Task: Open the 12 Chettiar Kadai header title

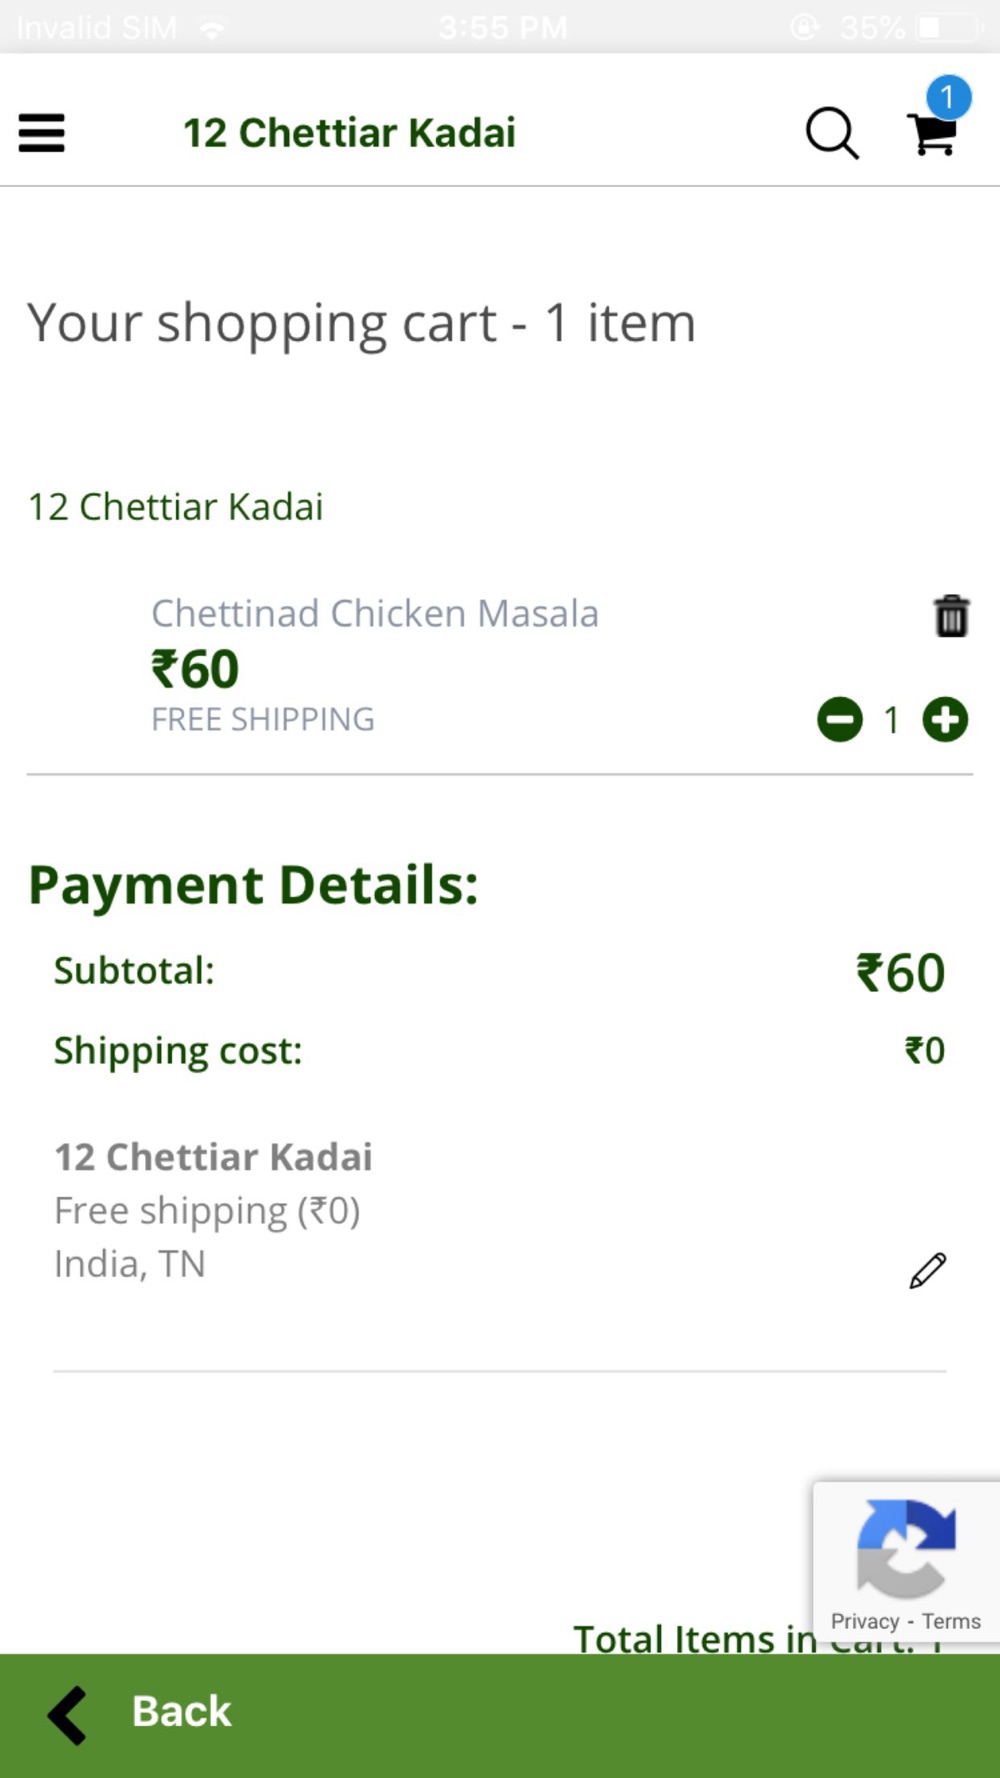Action: [349, 133]
